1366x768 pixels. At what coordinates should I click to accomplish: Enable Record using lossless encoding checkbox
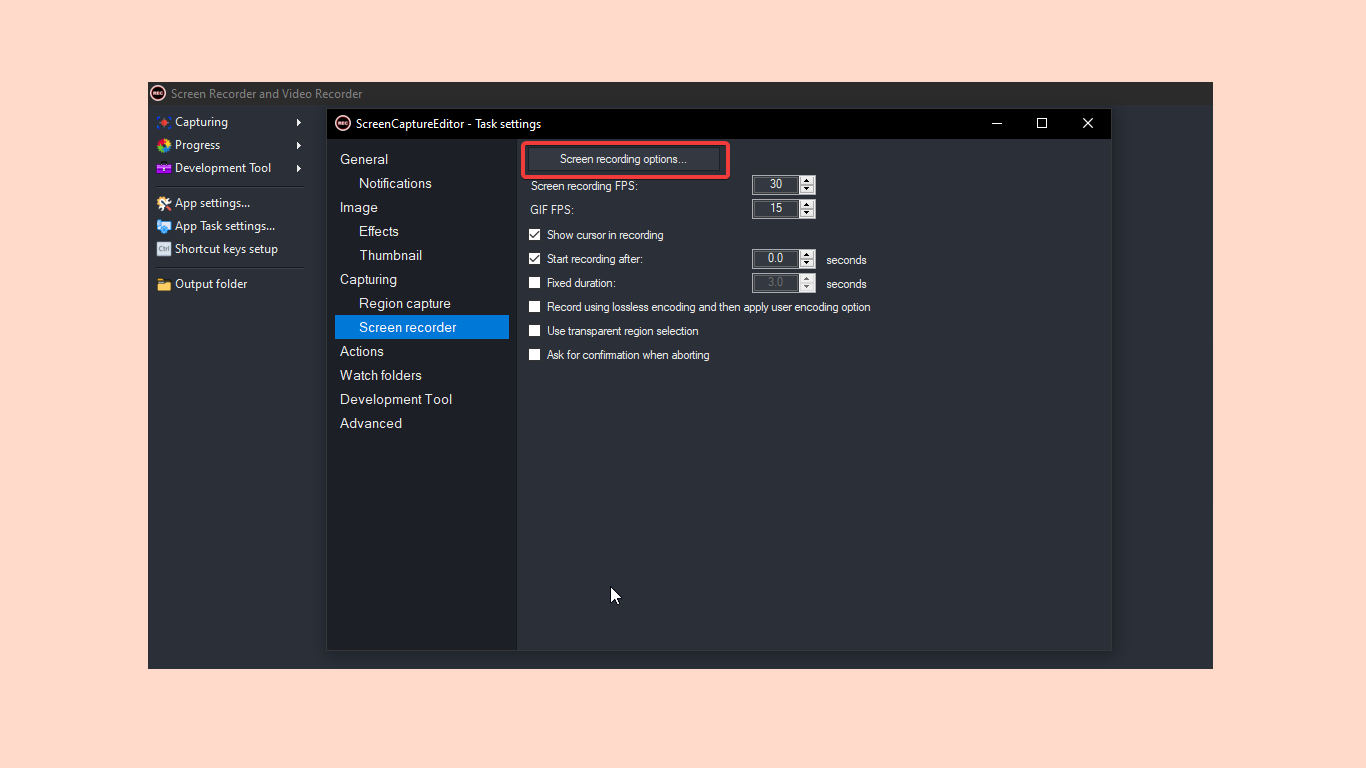[x=534, y=307]
